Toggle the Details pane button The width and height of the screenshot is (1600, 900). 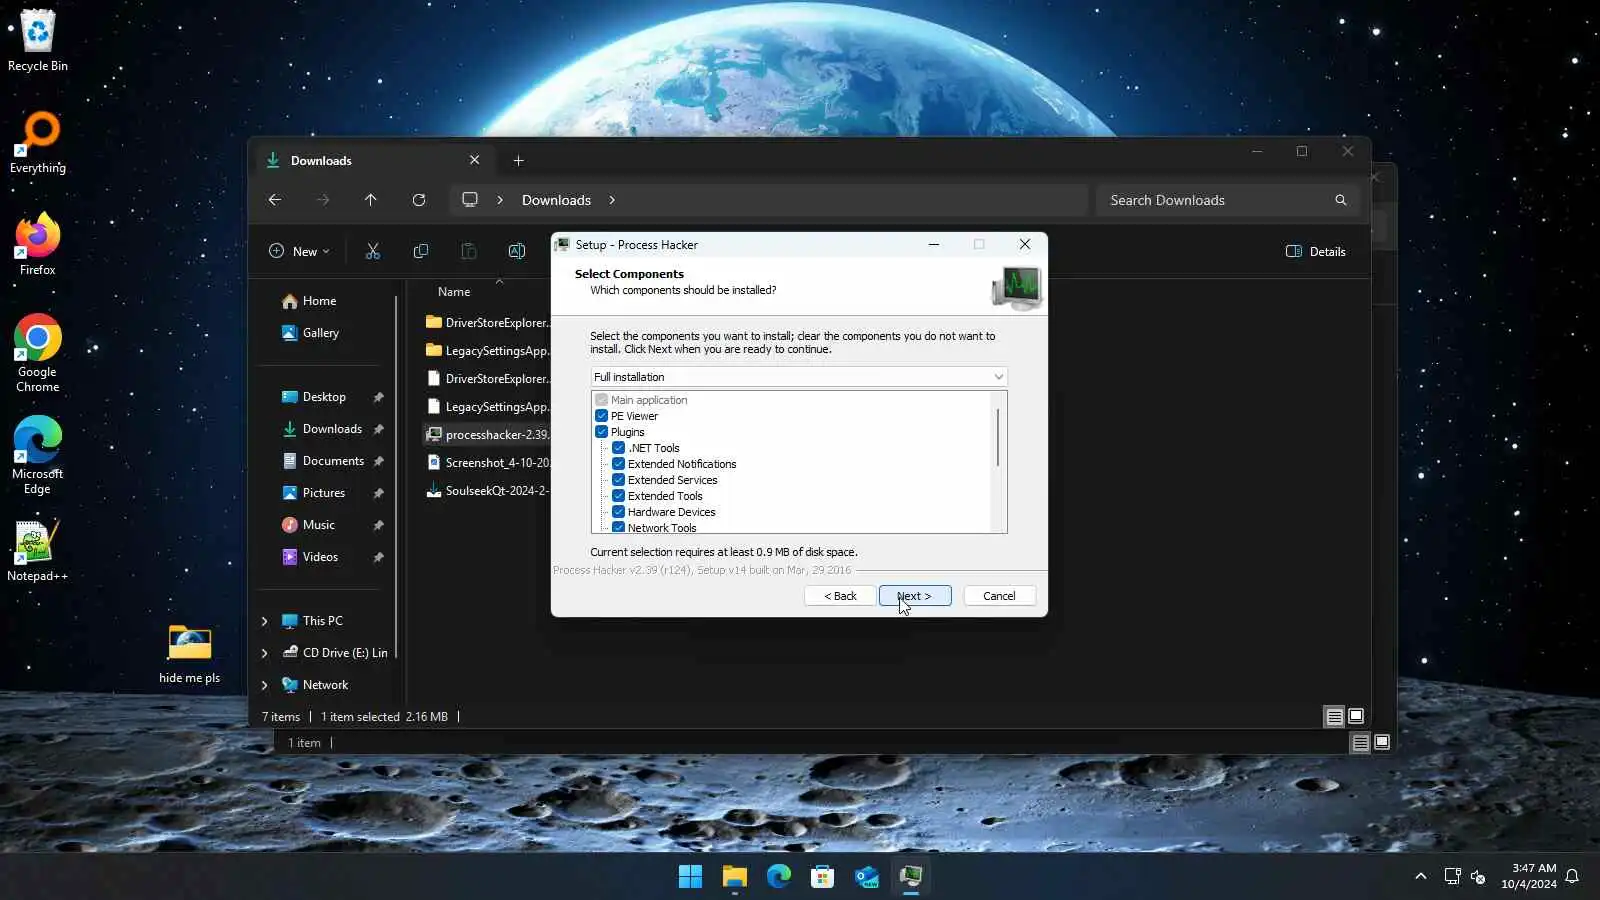pos(1316,252)
